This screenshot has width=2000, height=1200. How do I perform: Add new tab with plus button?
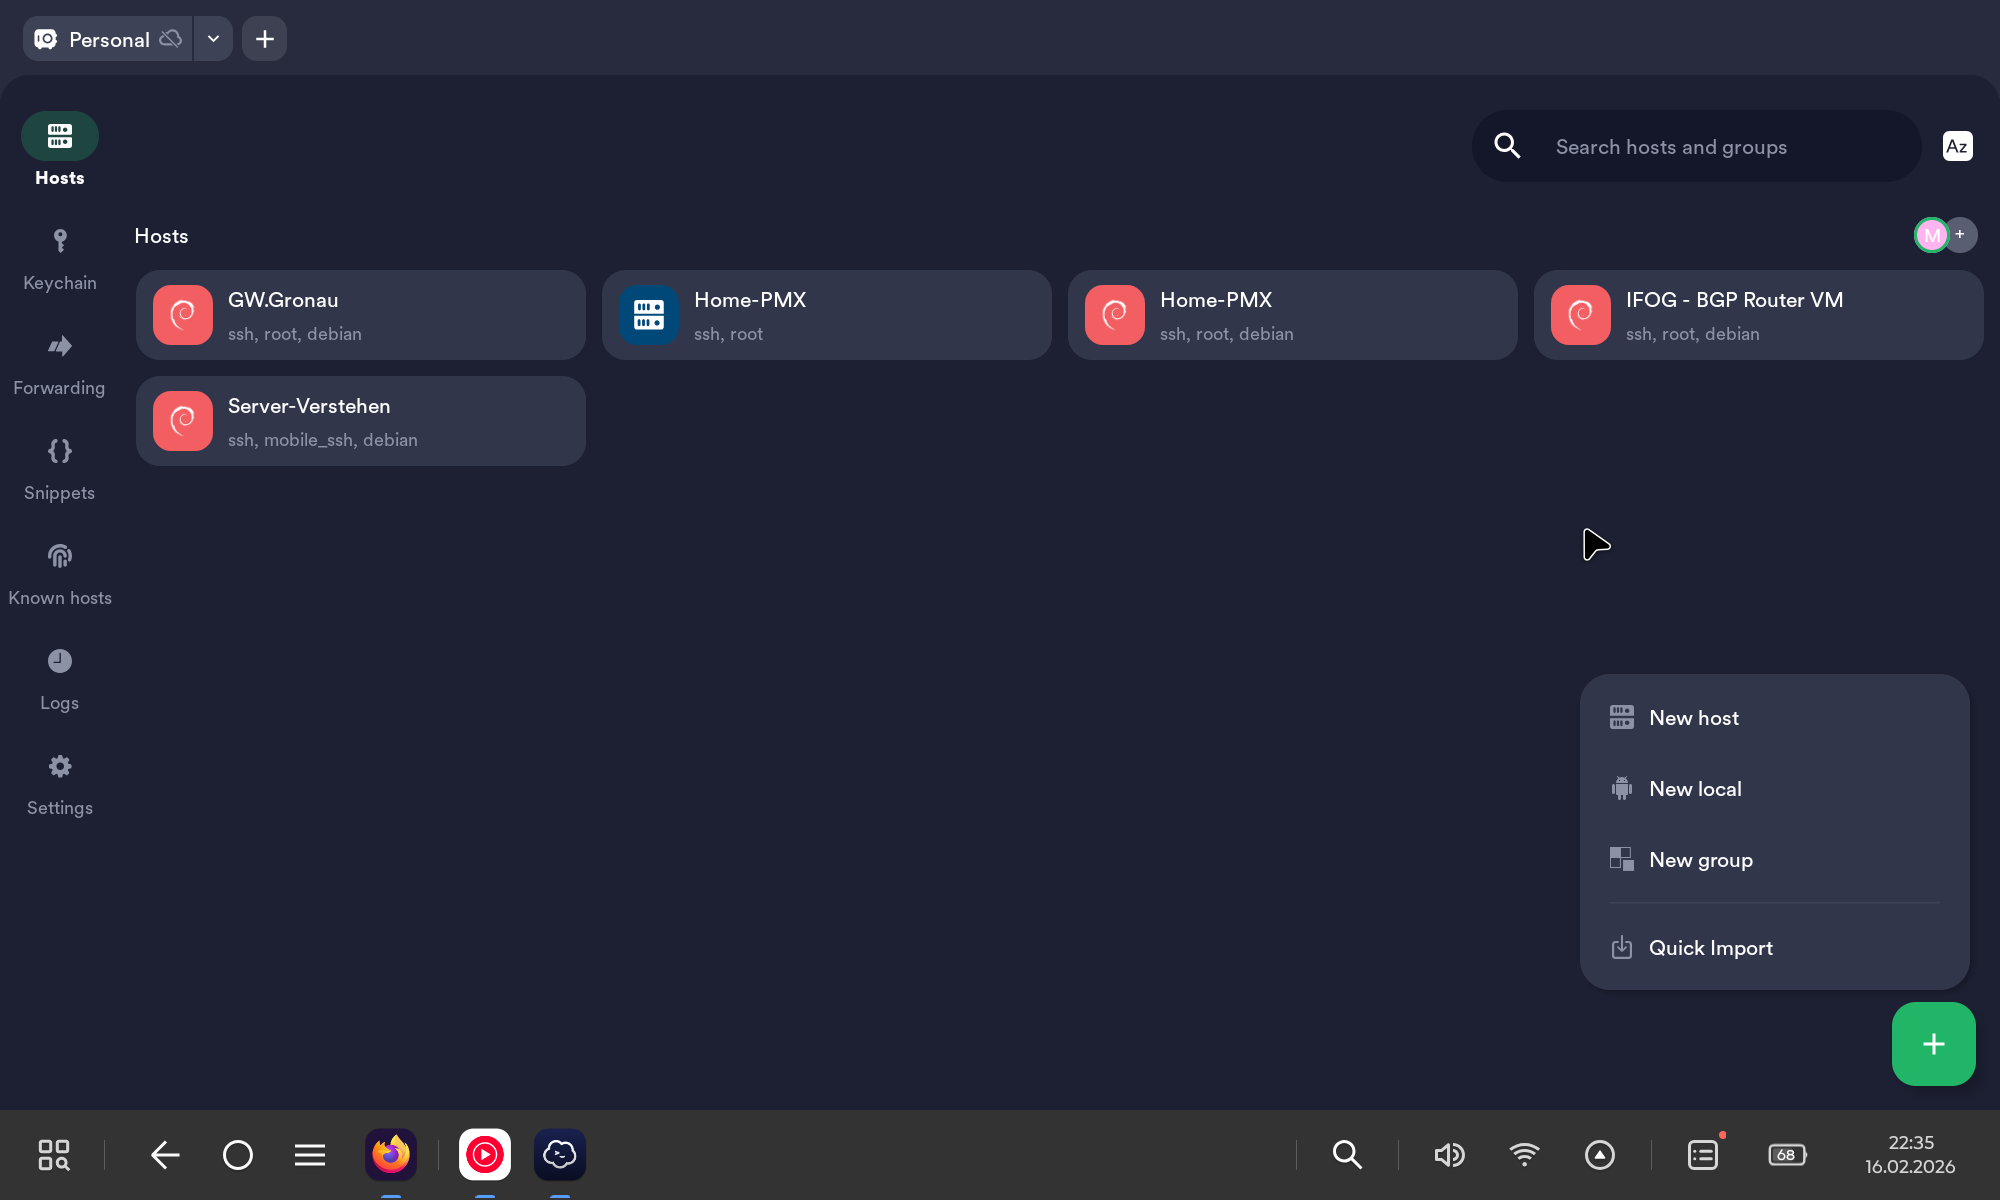pyautogui.click(x=265, y=39)
